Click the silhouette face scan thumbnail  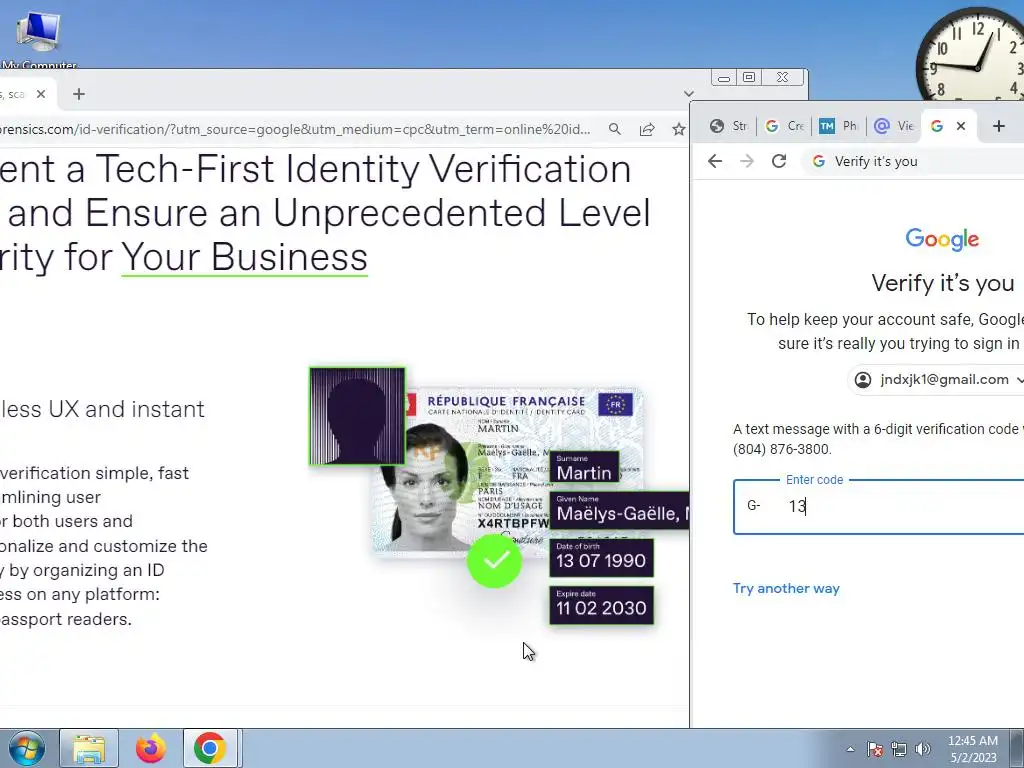[357, 416]
